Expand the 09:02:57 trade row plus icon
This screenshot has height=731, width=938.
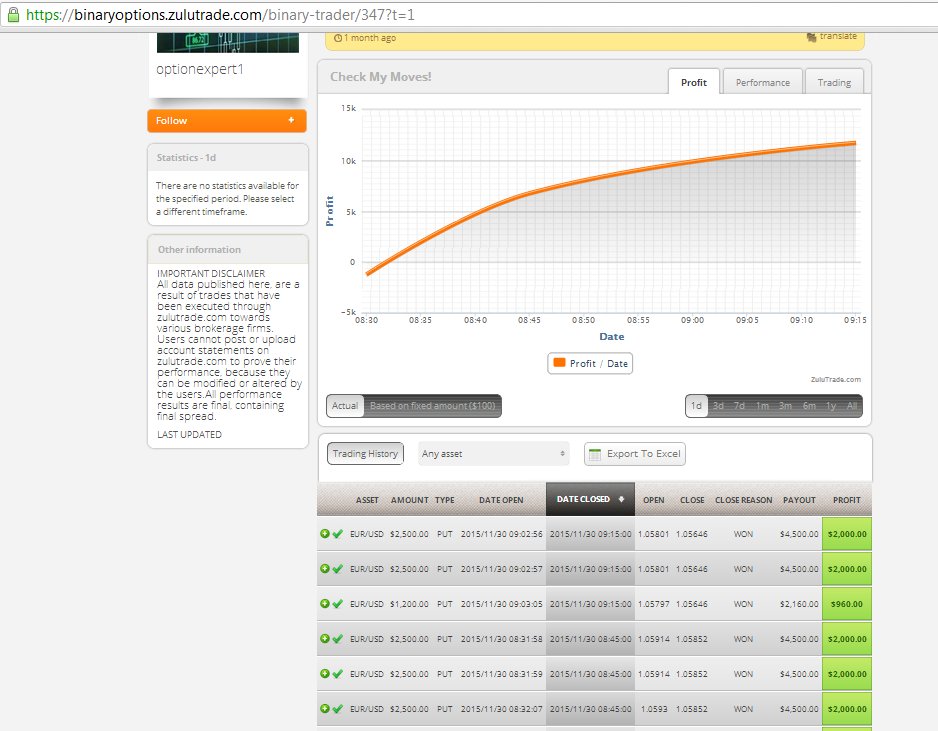tap(325, 568)
